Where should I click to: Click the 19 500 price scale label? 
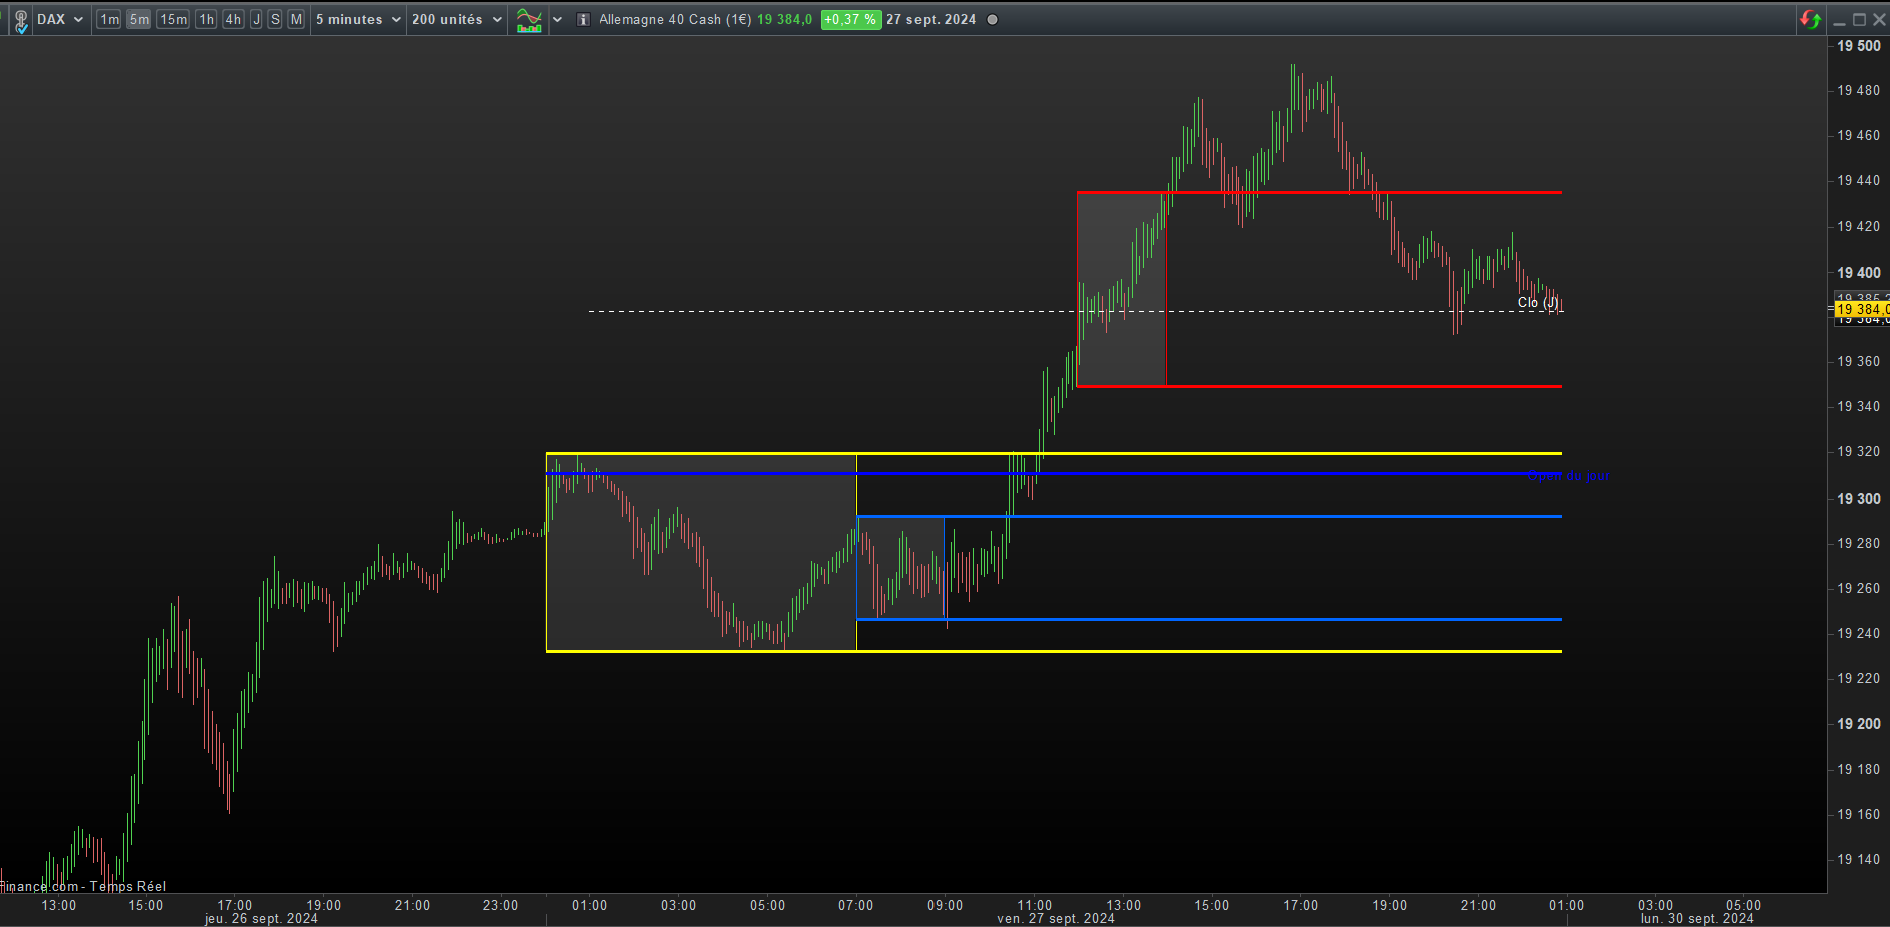pyautogui.click(x=1859, y=46)
